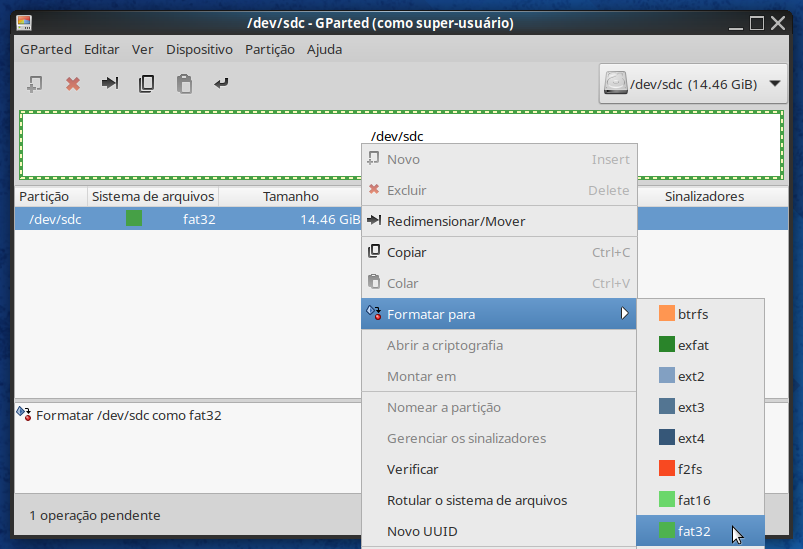Open the Editar menu
Image resolution: width=803 pixels, height=549 pixels.
coord(101,50)
